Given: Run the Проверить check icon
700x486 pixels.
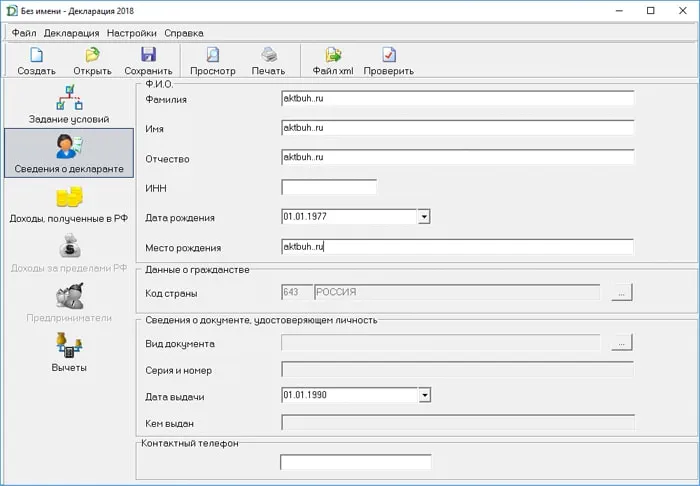Looking at the screenshot, I should [389, 56].
